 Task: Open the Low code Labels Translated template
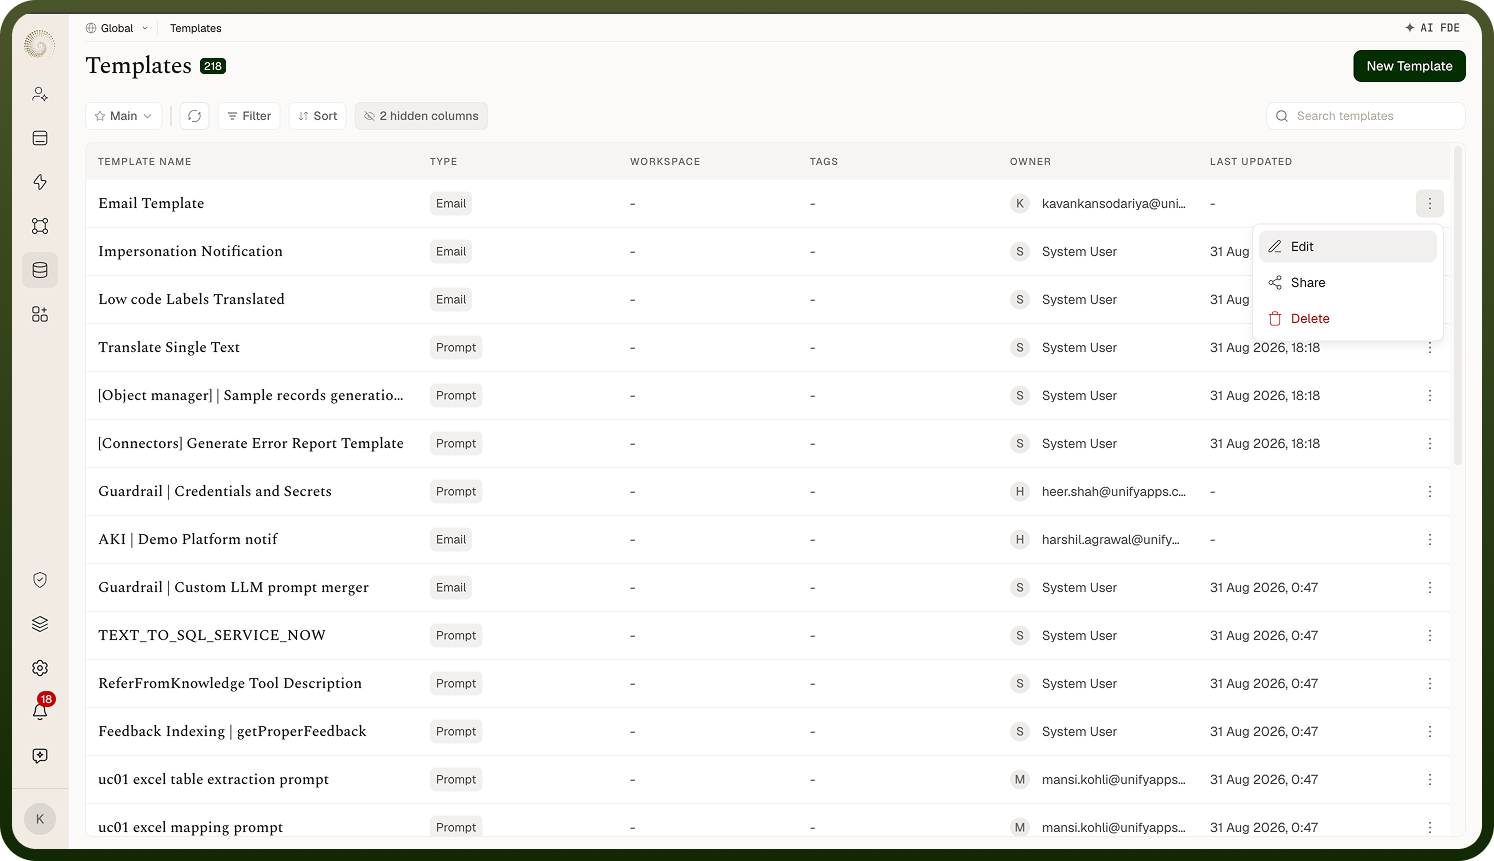click(x=192, y=299)
